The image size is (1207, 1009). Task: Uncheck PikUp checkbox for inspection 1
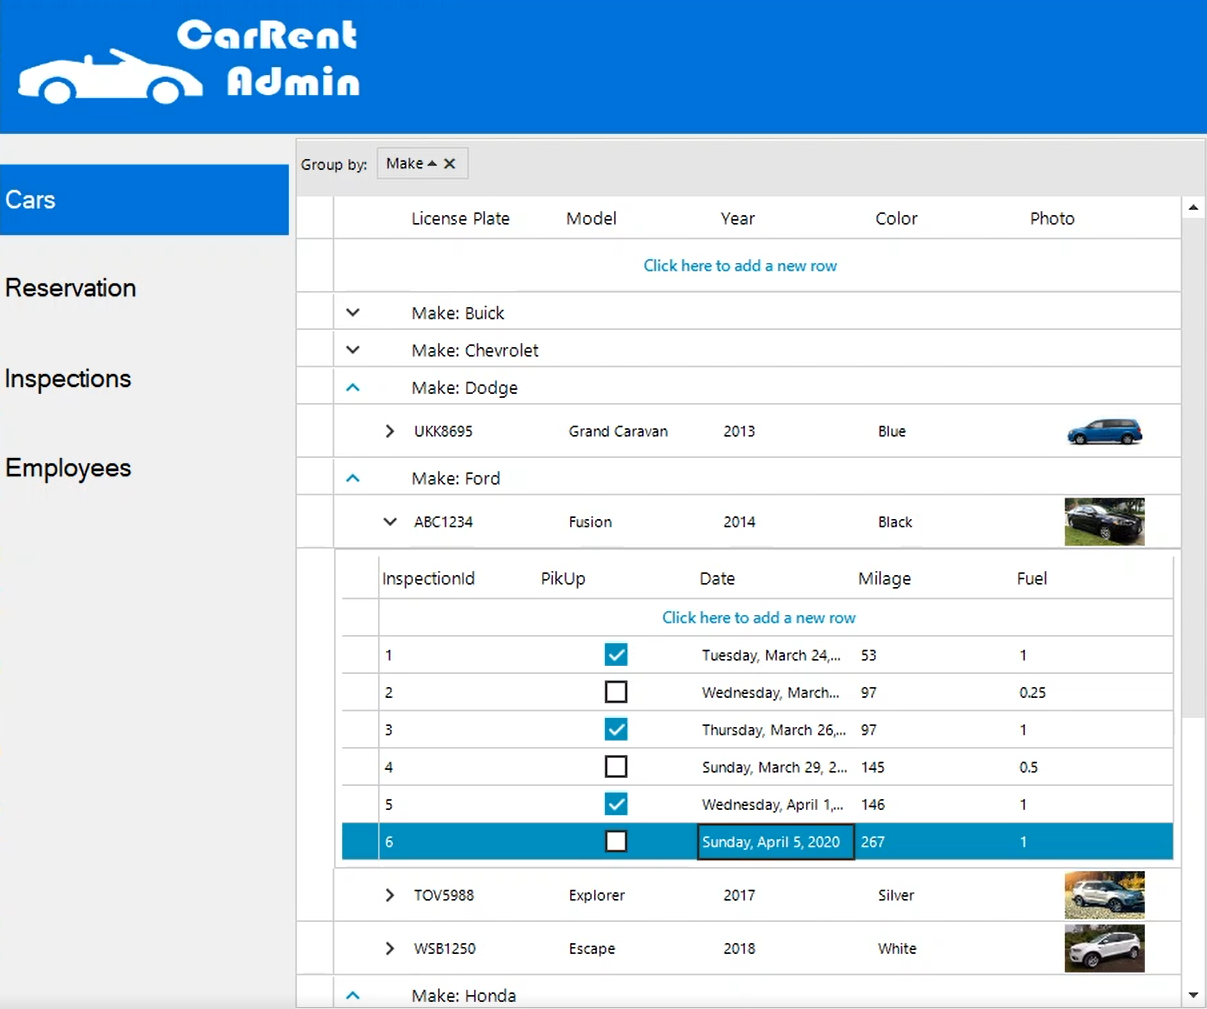(616, 655)
